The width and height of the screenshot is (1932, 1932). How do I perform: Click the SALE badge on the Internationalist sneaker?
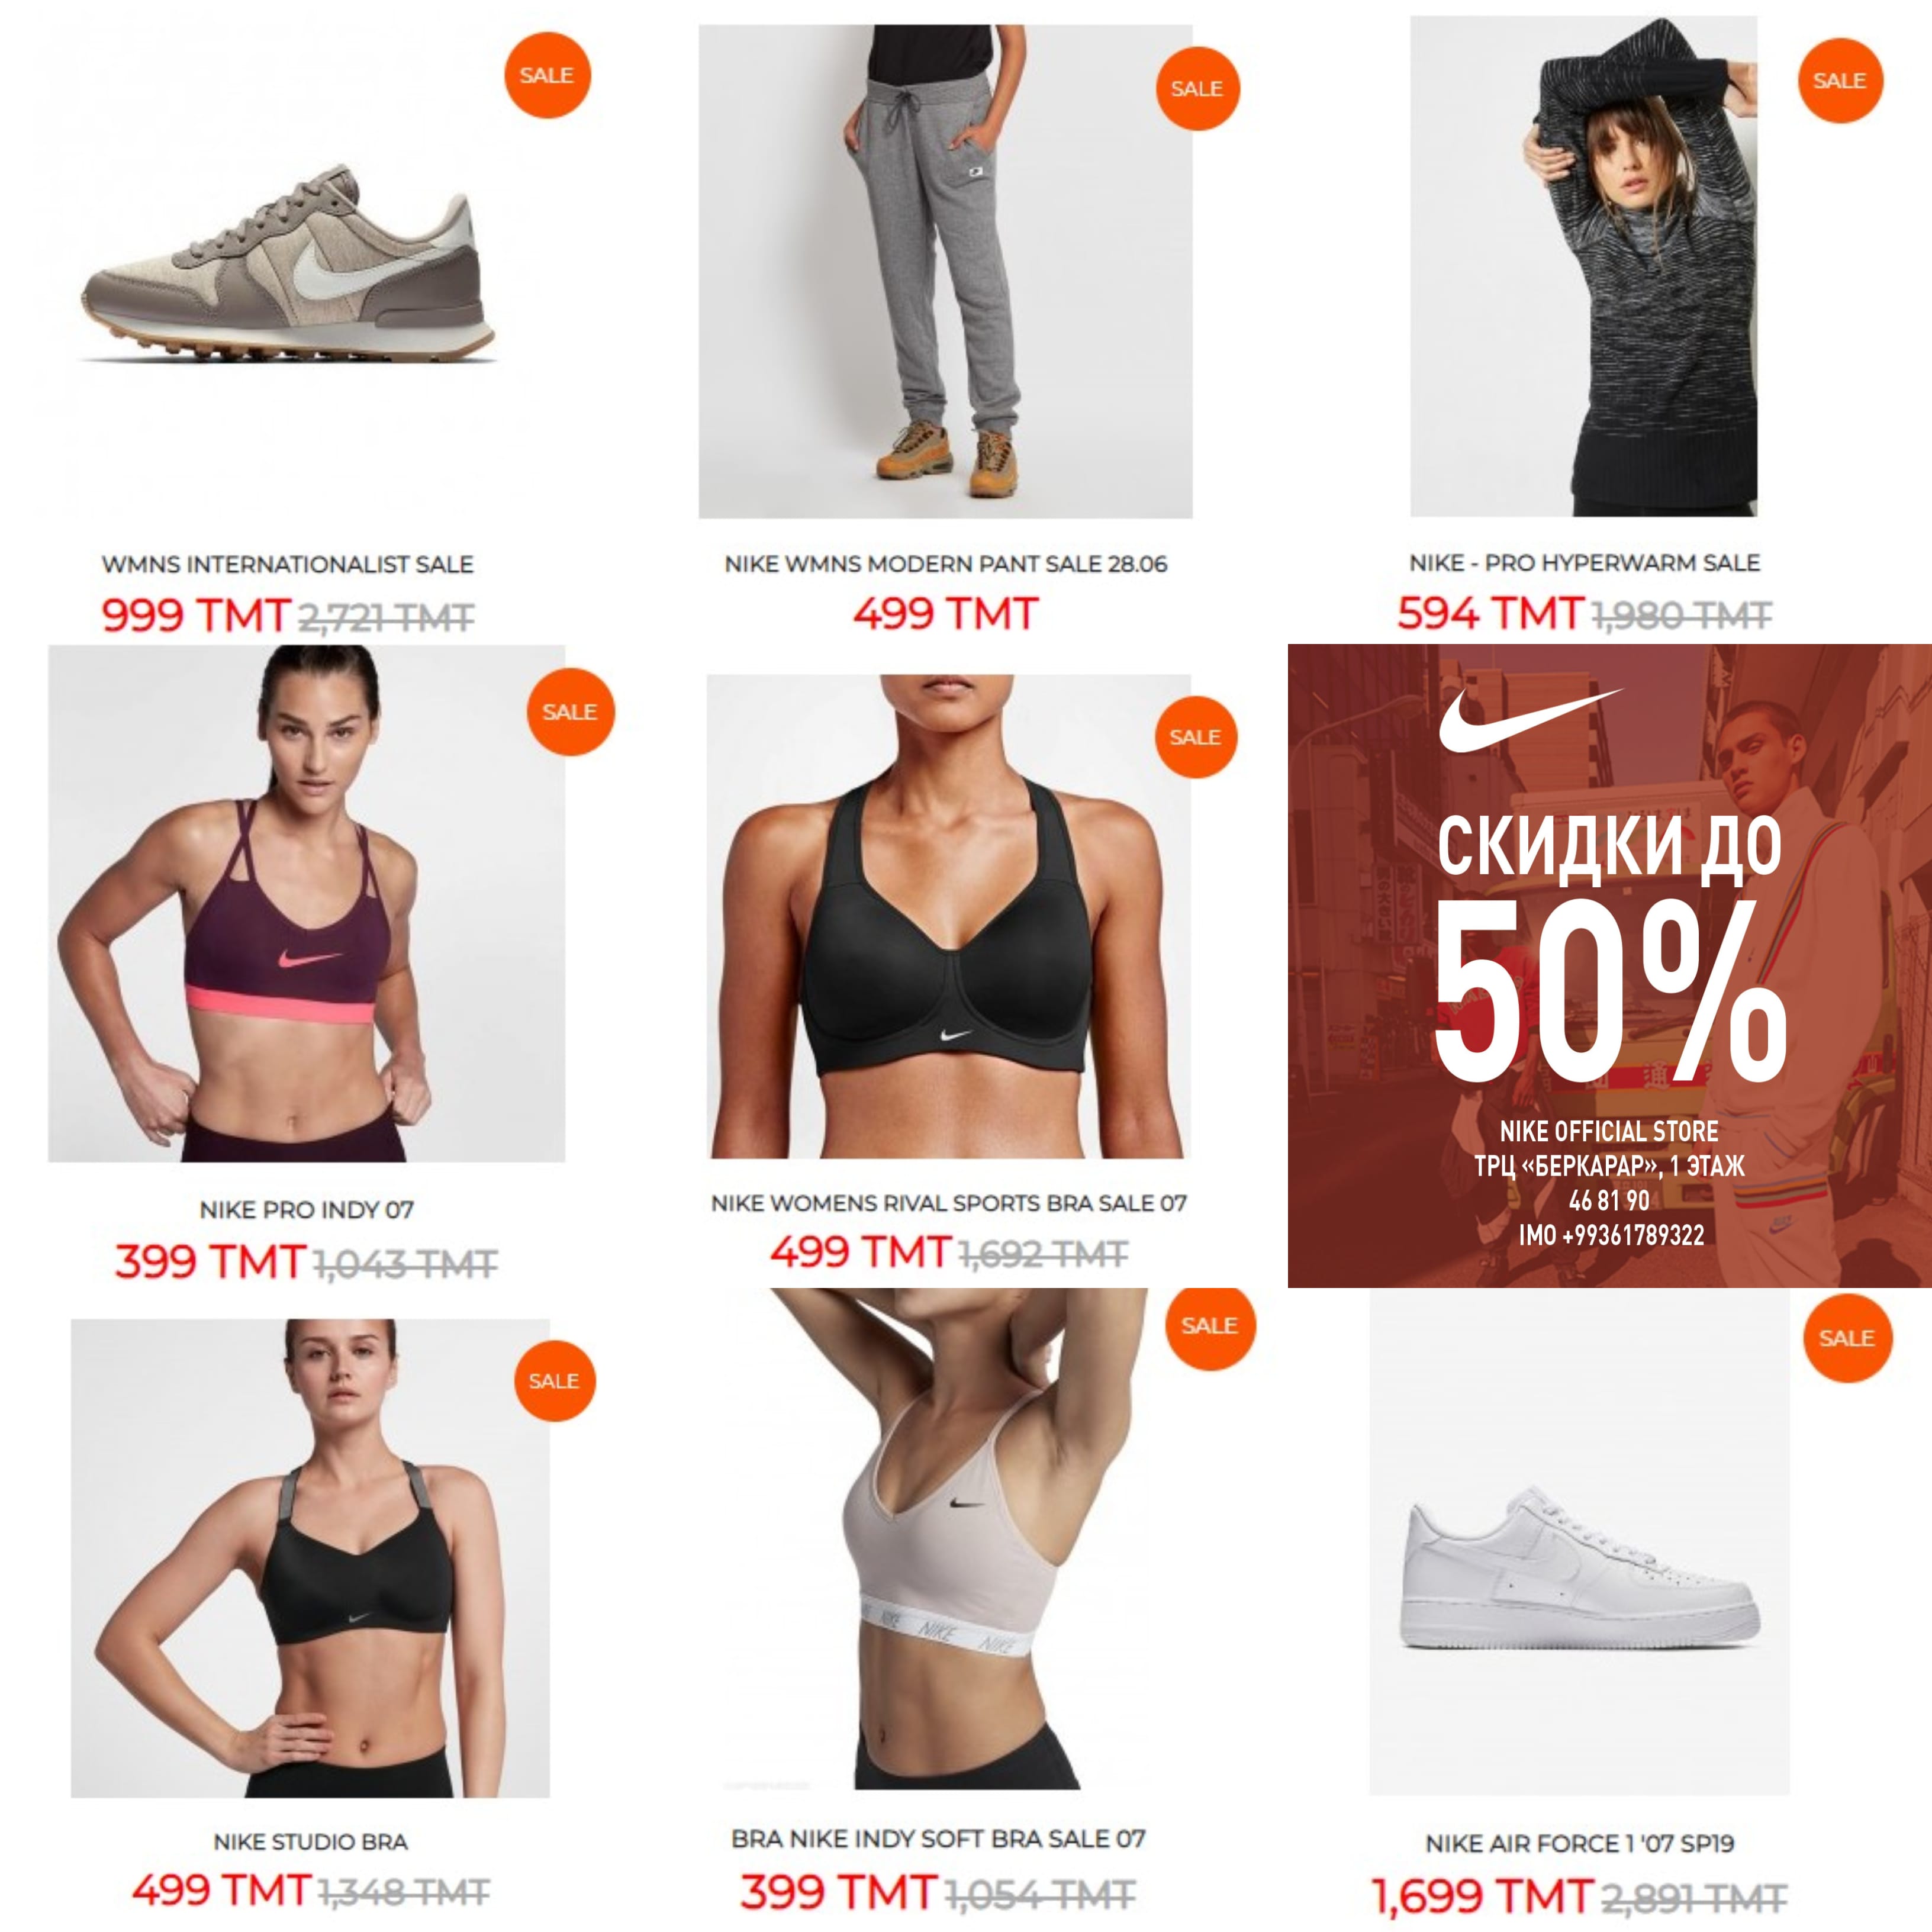click(x=547, y=75)
